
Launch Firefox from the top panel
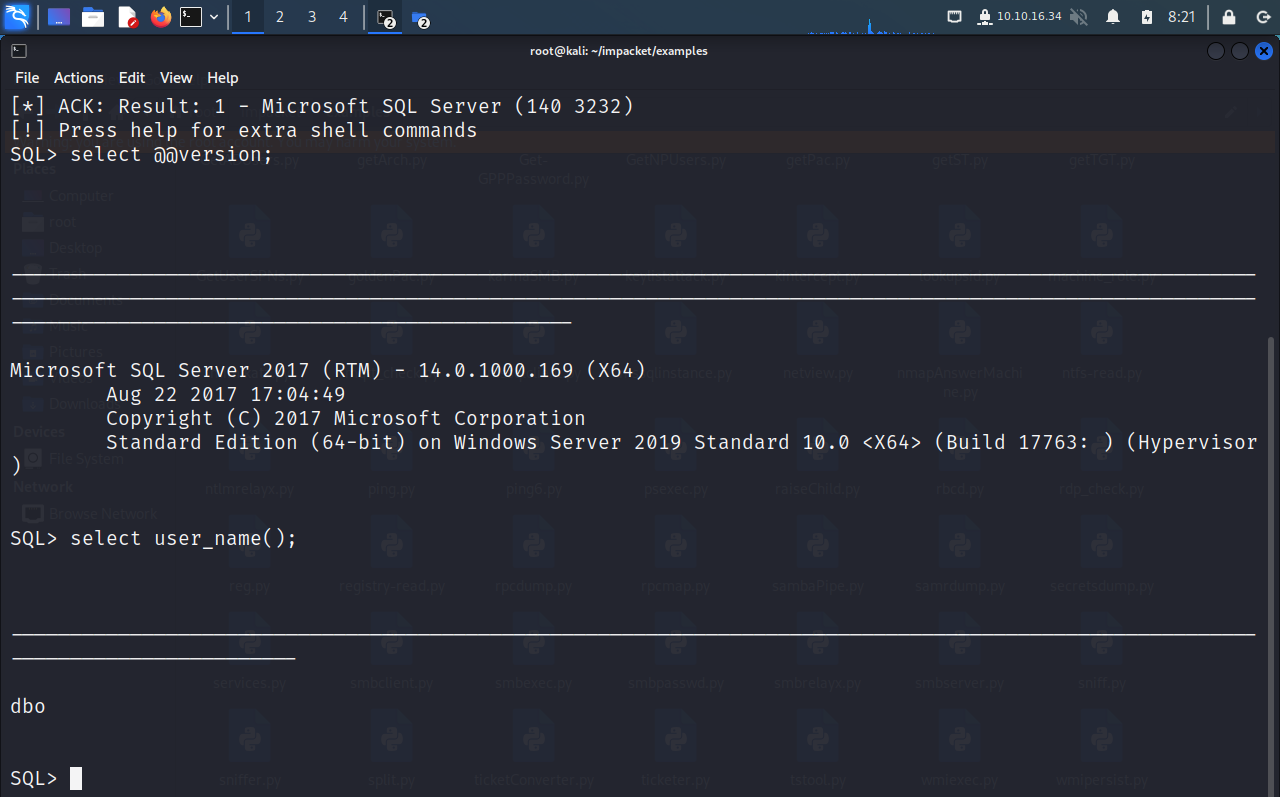(x=161, y=17)
